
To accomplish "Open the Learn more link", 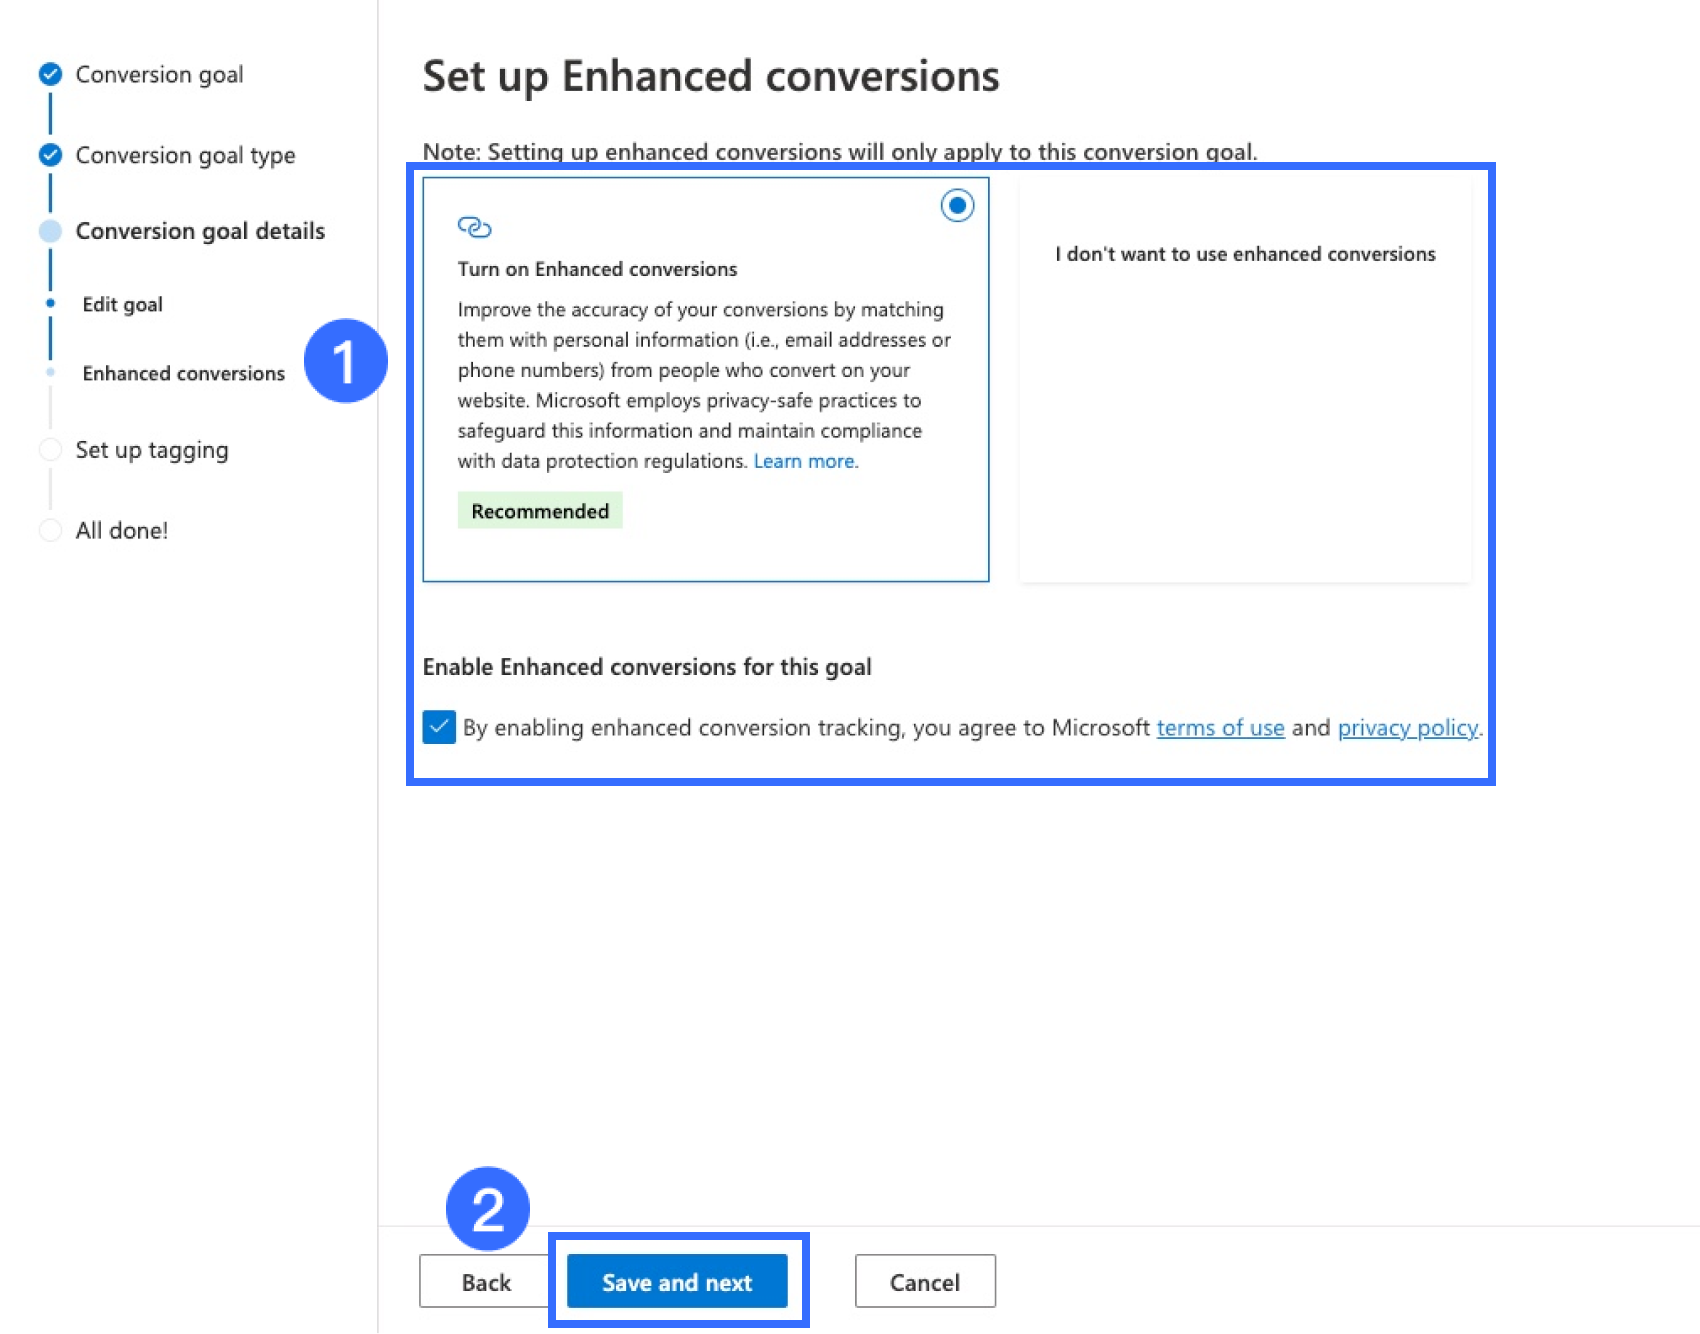I will pos(805,461).
